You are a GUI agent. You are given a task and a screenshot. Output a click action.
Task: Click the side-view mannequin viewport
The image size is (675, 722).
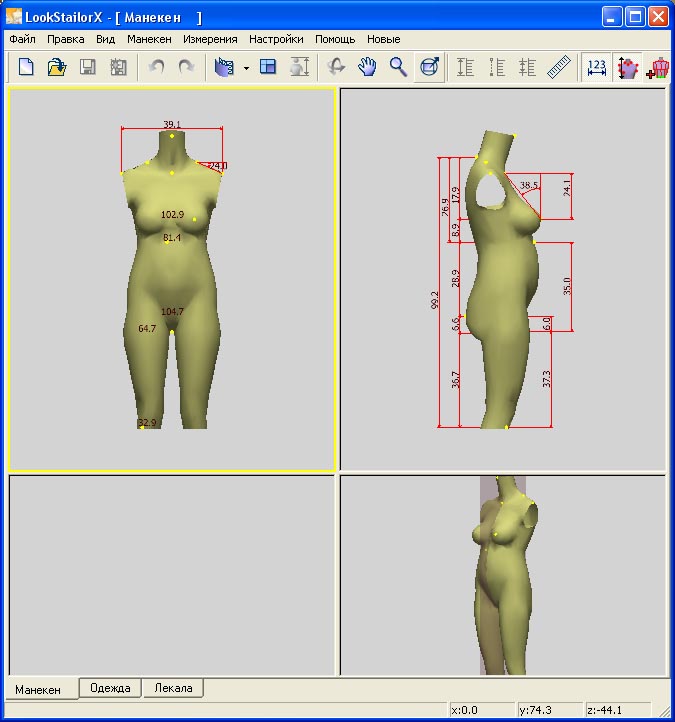[x=503, y=279]
